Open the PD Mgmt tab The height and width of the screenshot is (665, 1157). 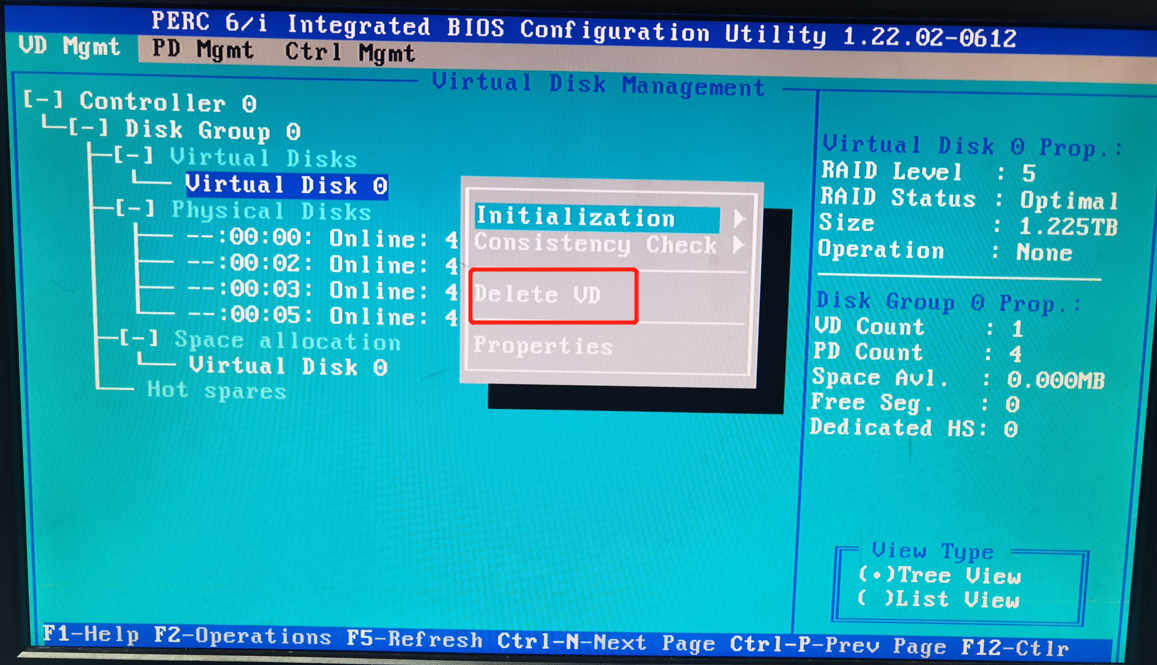(x=203, y=50)
